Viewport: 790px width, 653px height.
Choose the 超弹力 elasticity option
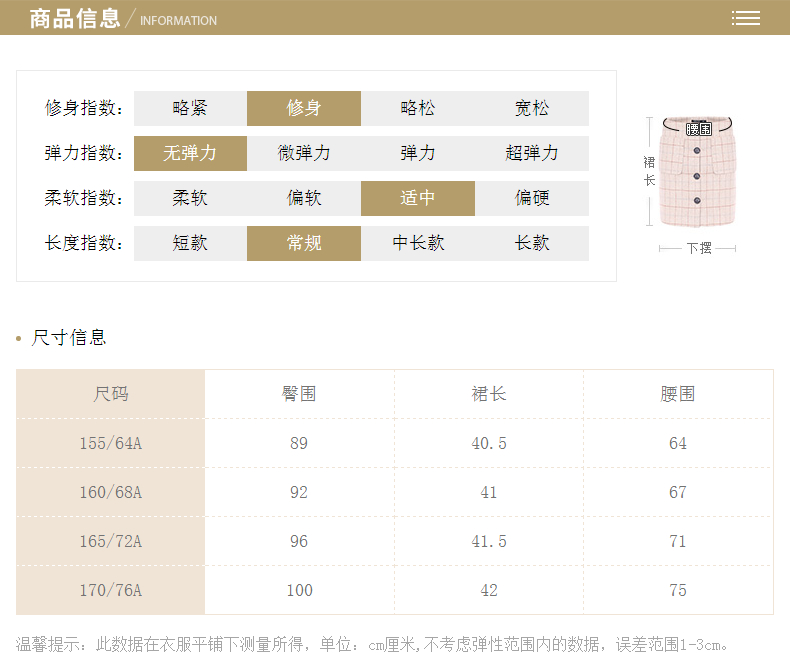(x=532, y=153)
